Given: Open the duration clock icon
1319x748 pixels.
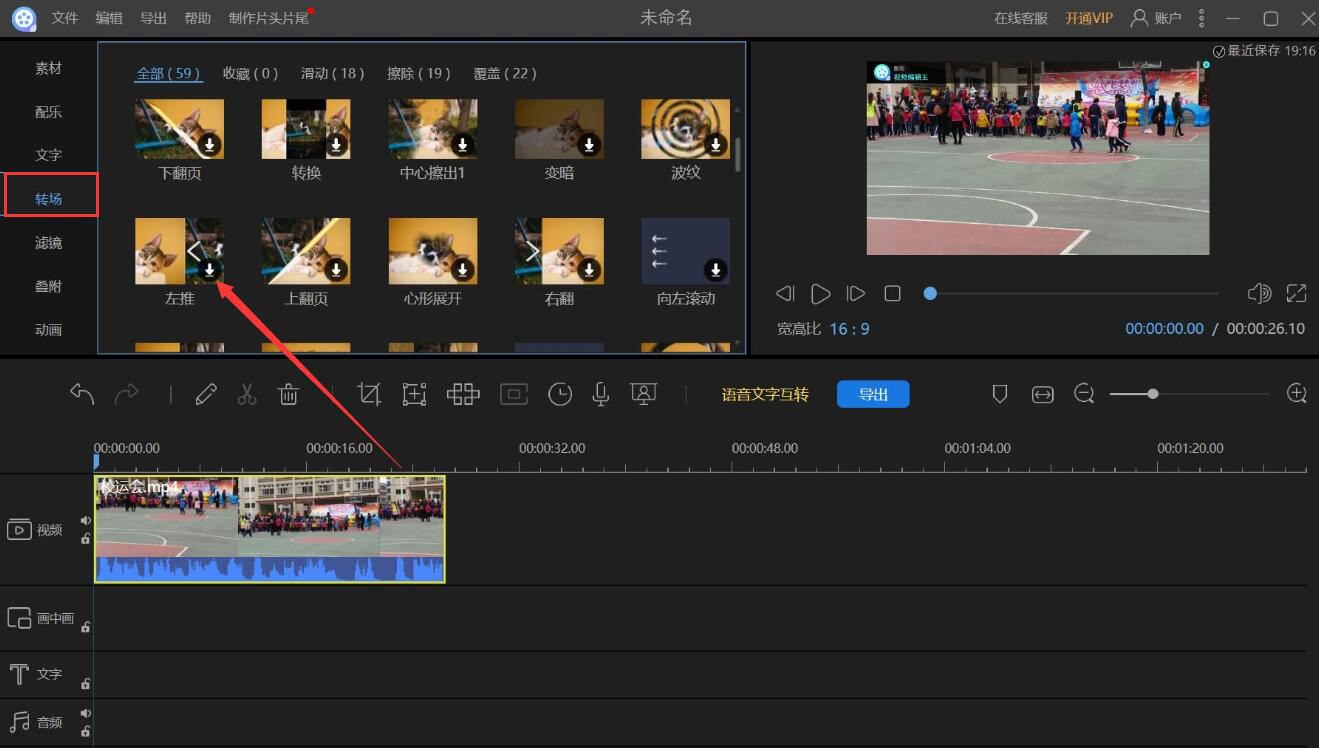Looking at the screenshot, I should click(x=560, y=394).
